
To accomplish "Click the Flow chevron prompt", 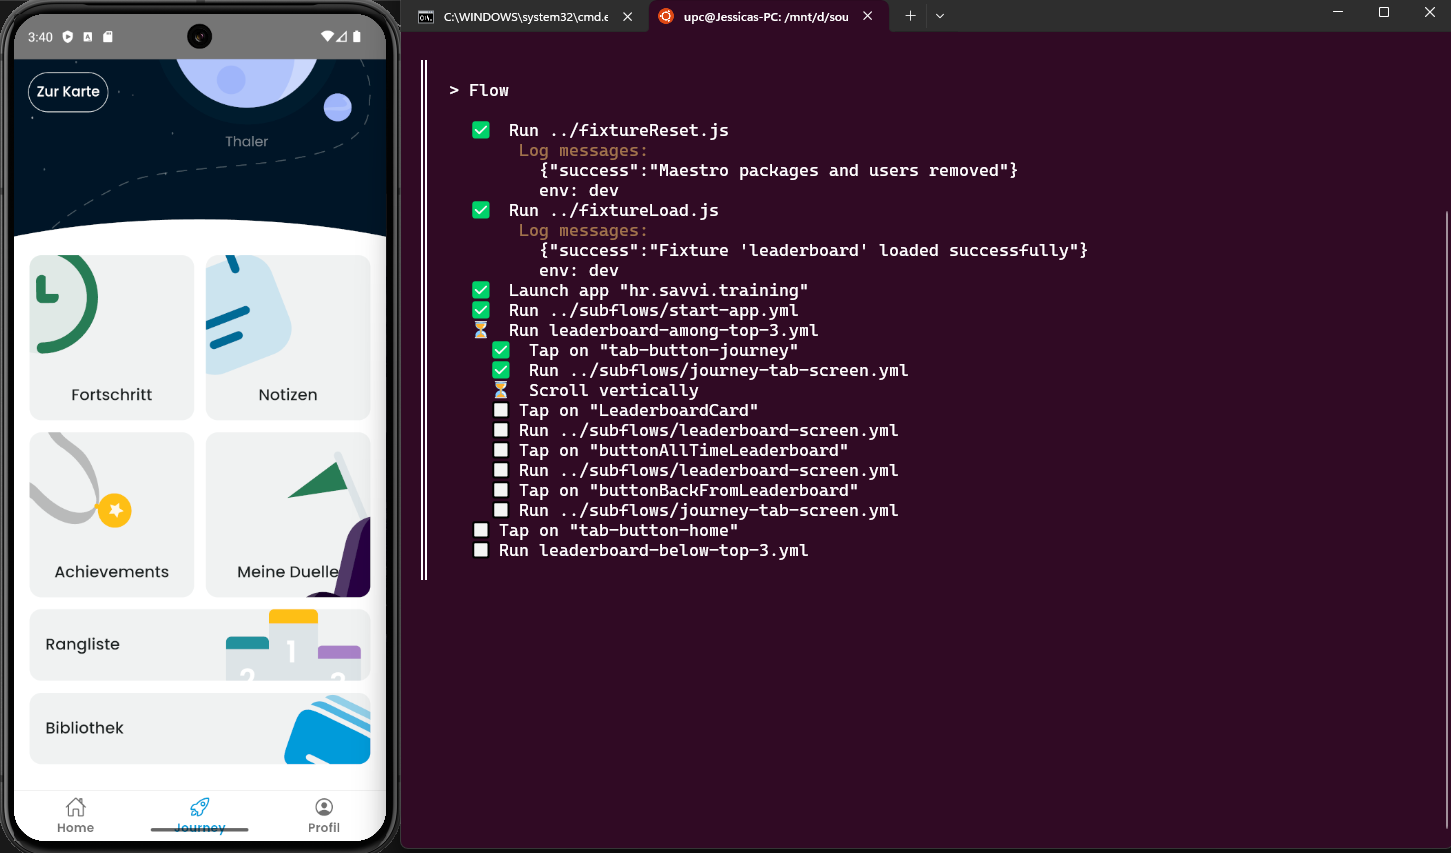I will tap(454, 90).
